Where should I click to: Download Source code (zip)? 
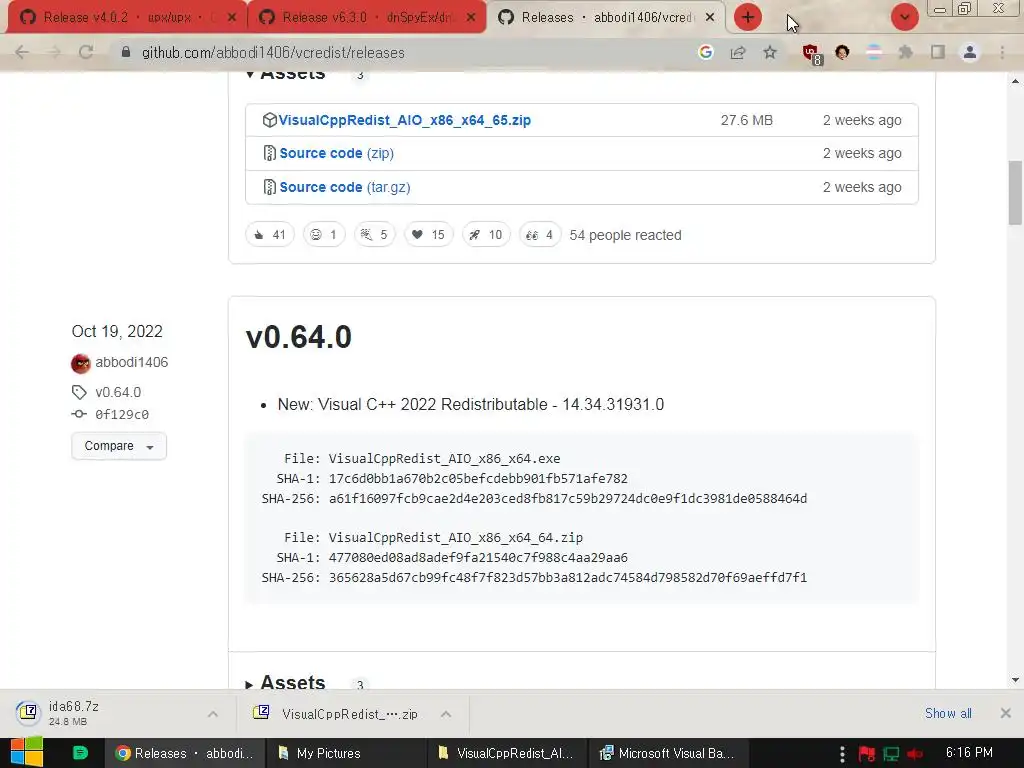pos(336,153)
